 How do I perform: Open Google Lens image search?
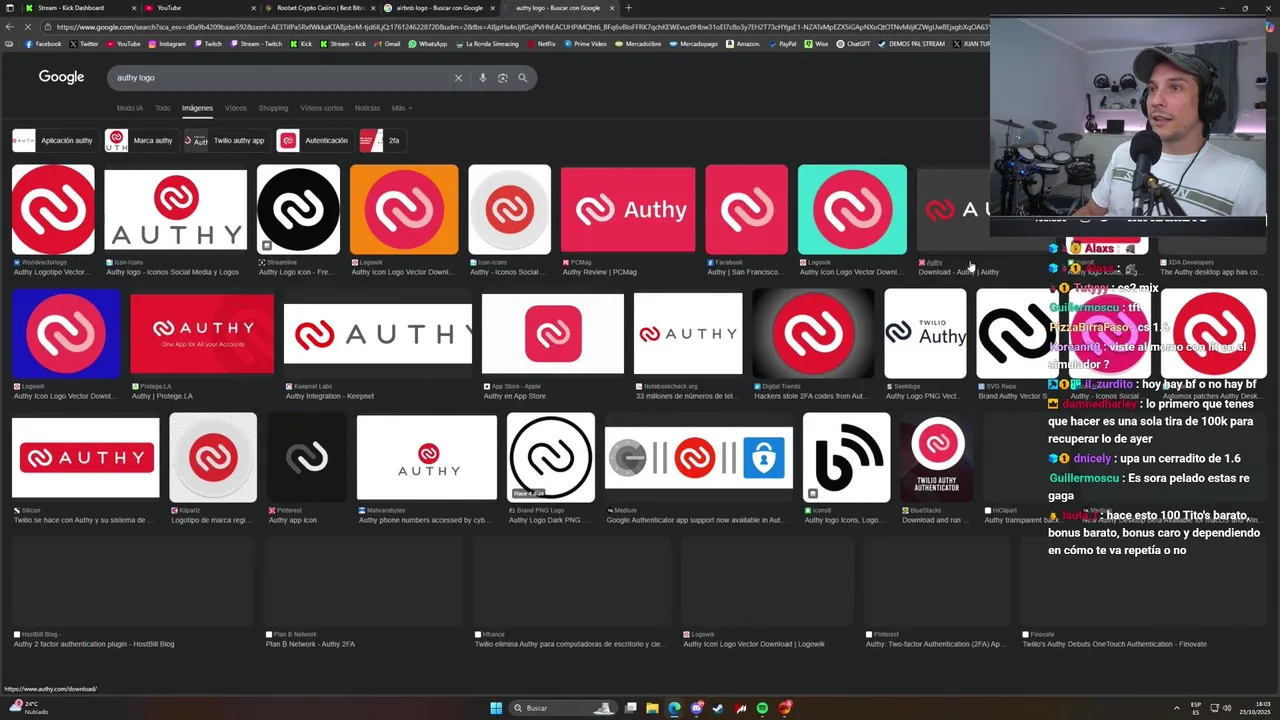(x=503, y=78)
